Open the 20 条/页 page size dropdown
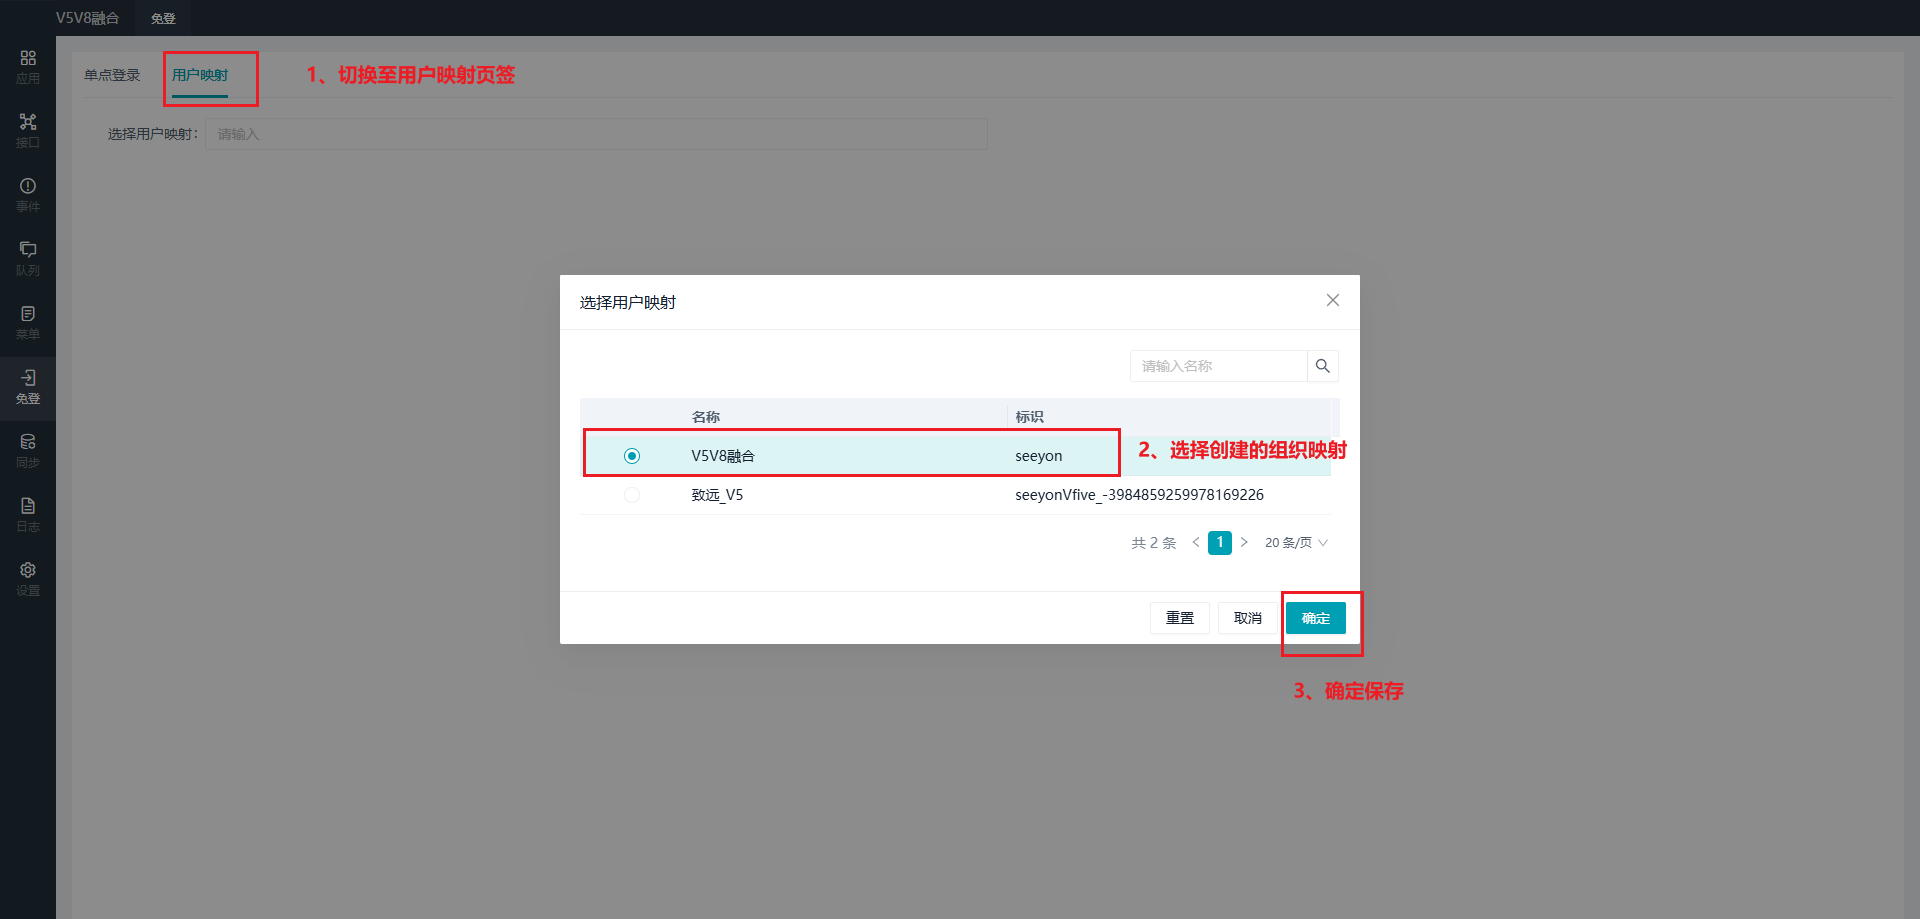 point(1296,543)
